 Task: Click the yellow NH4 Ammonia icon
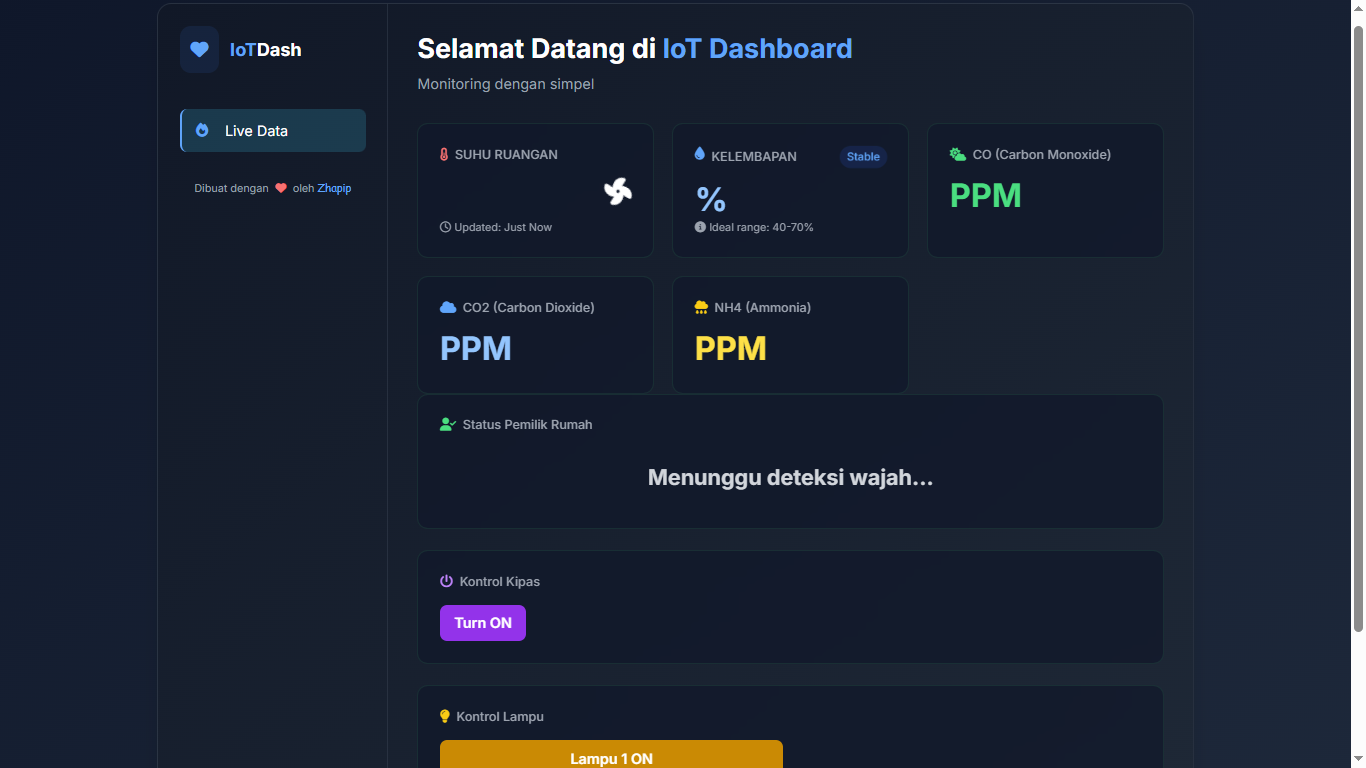[x=701, y=307]
